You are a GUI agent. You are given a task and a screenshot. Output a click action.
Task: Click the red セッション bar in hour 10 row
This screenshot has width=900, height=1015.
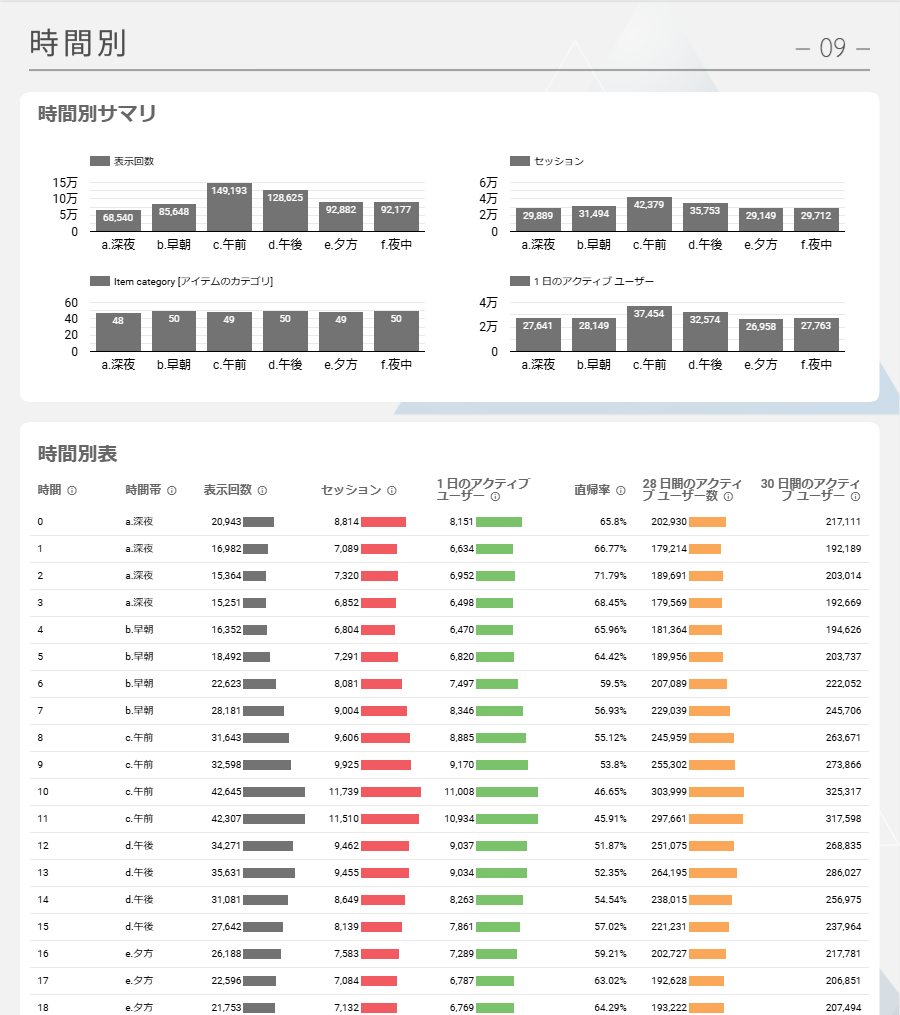click(391, 792)
